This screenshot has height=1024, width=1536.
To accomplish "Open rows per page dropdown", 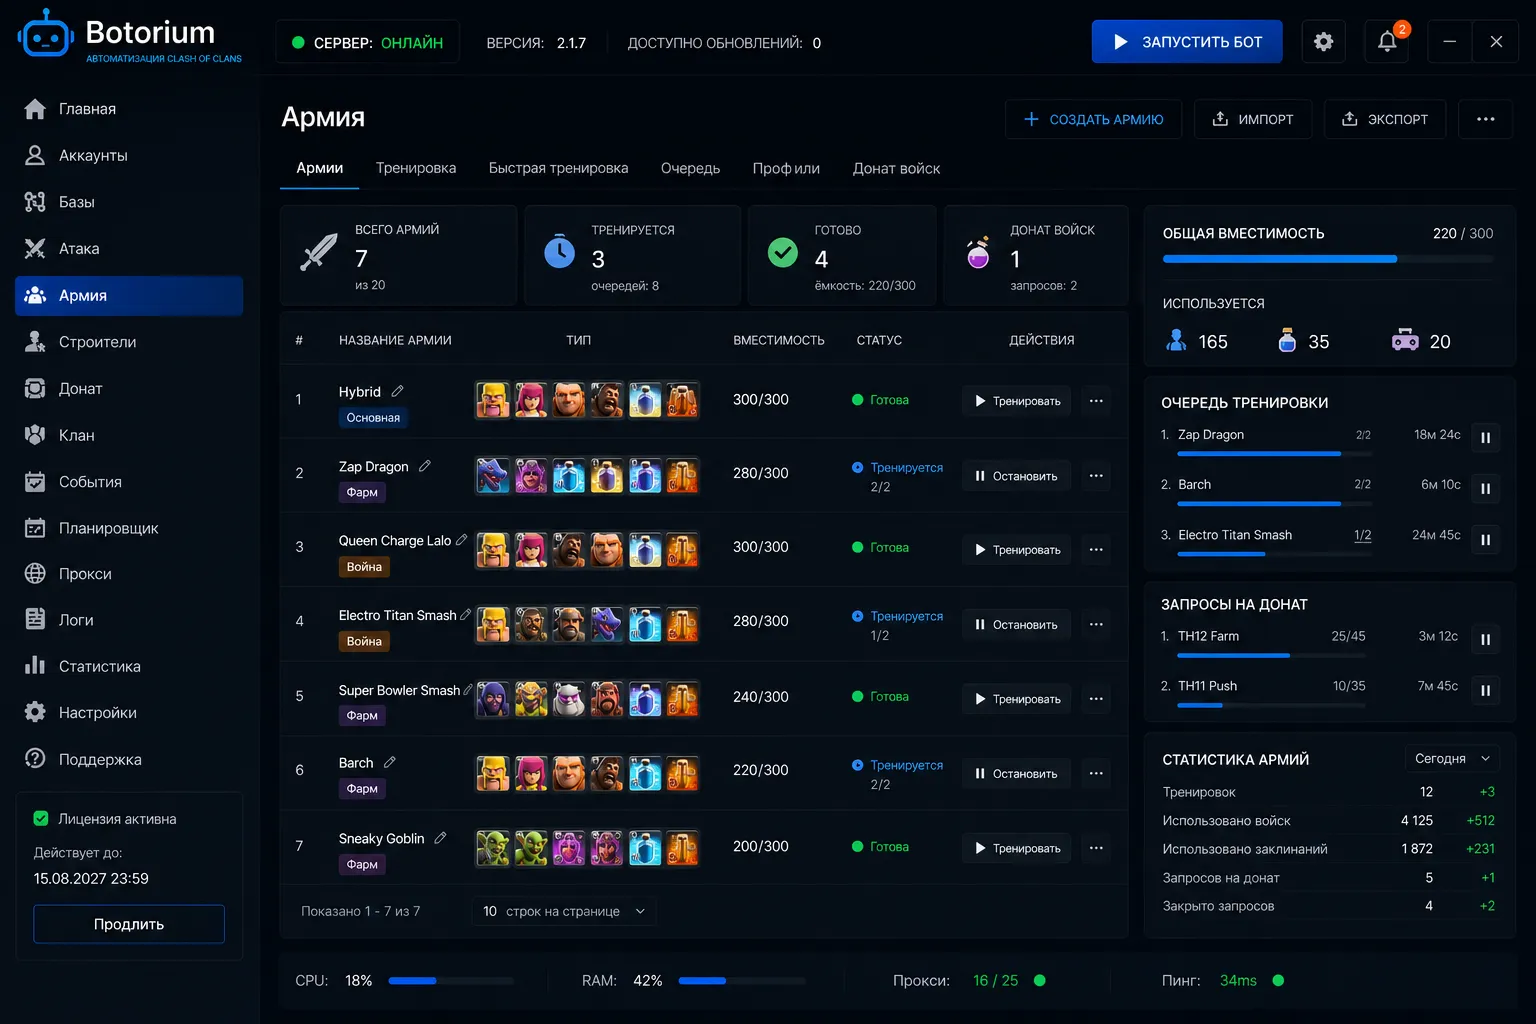I will pos(564,911).
